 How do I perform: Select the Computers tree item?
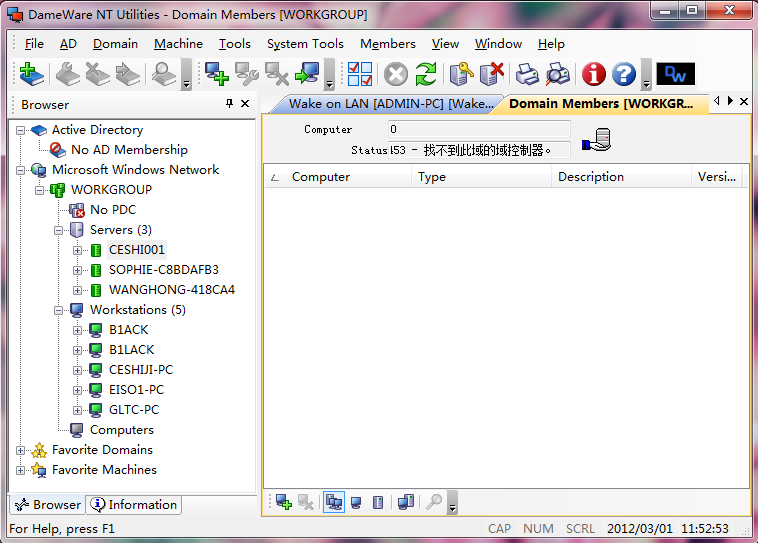[122, 430]
